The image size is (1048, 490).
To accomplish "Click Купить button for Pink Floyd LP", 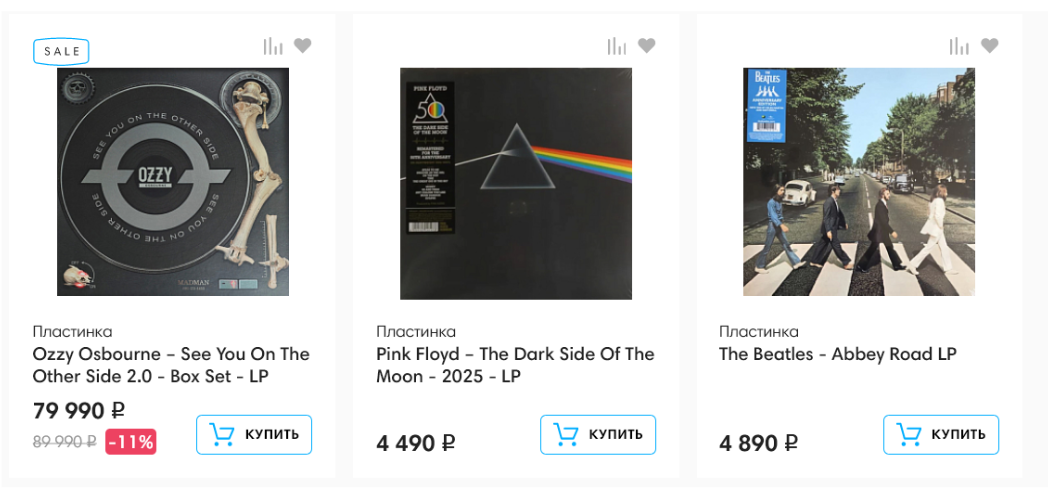I will coord(598,435).
